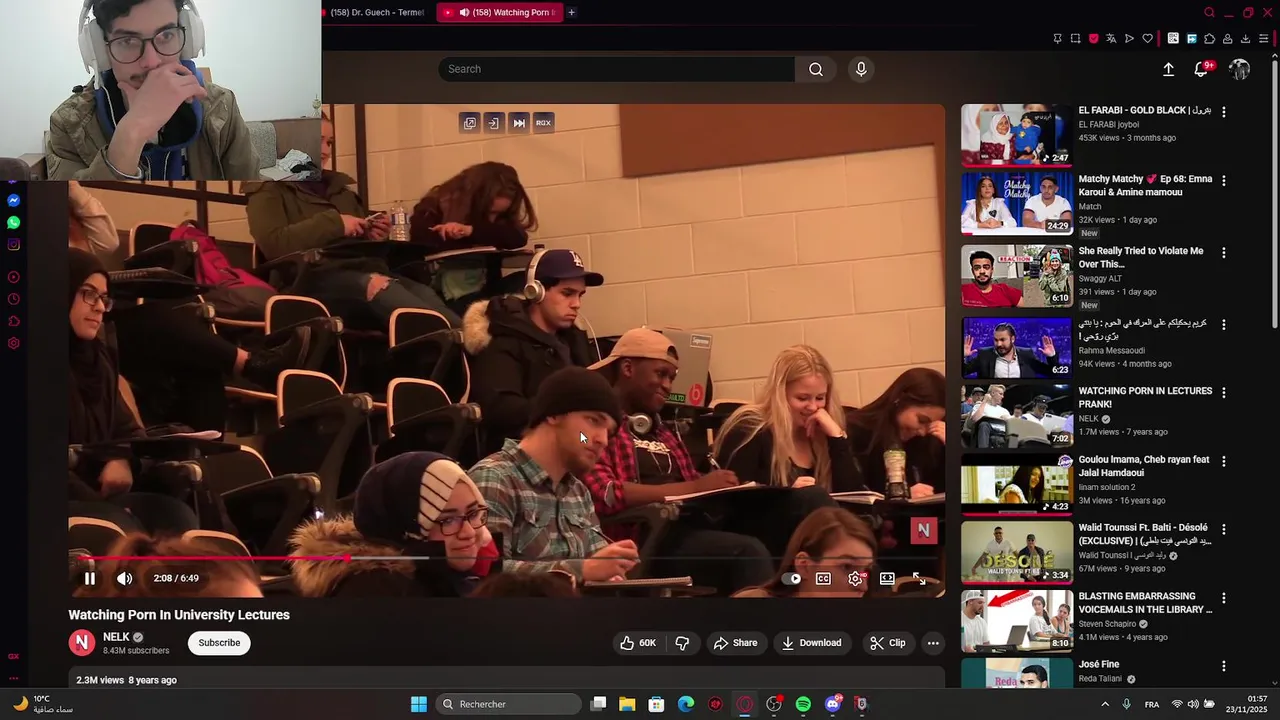Open the browser easy setup sliders
The height and width of the screenshot is (720, 1280).
point(1263,39)
